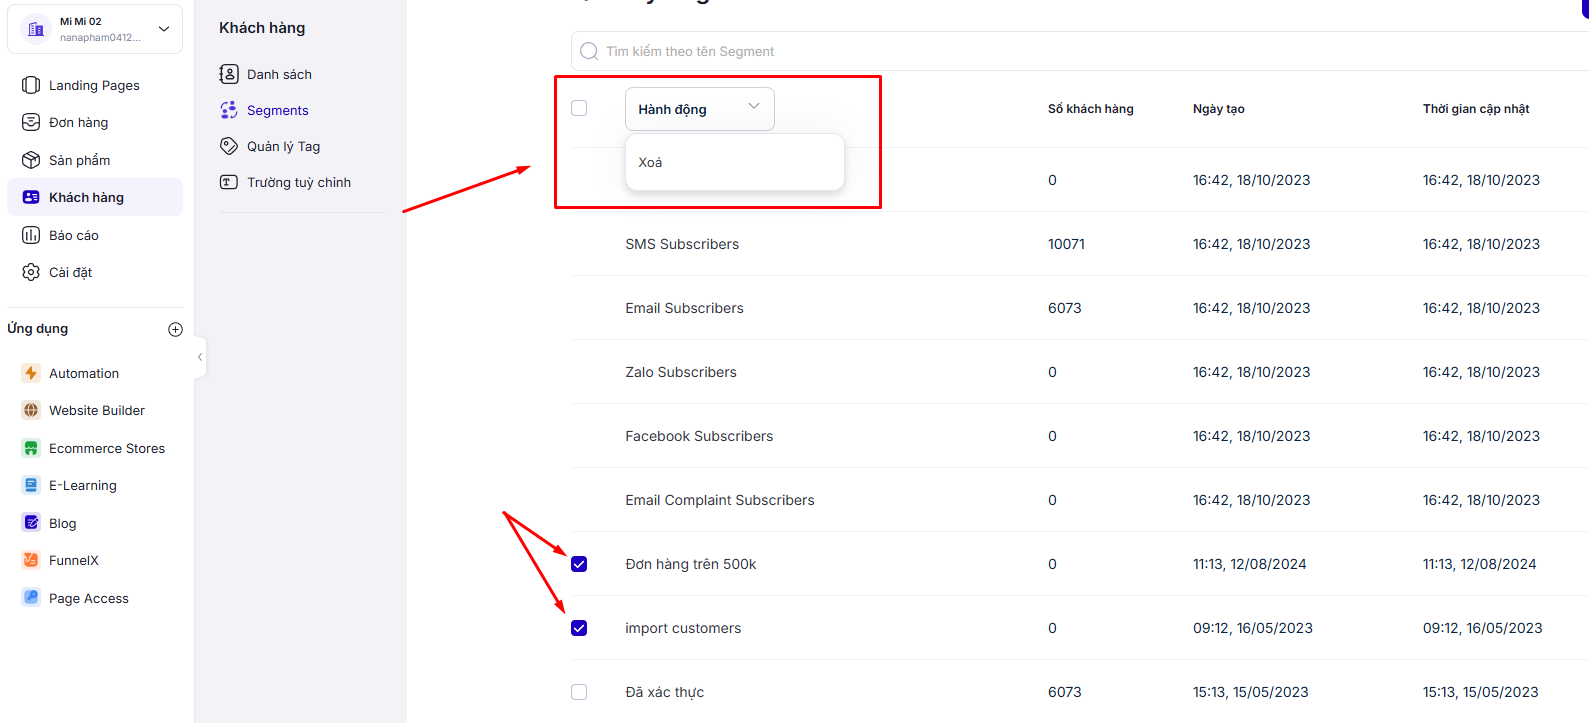Choose Xoá from the action menu
Viewport: 1589px width, 723px height.
(651, 162)
